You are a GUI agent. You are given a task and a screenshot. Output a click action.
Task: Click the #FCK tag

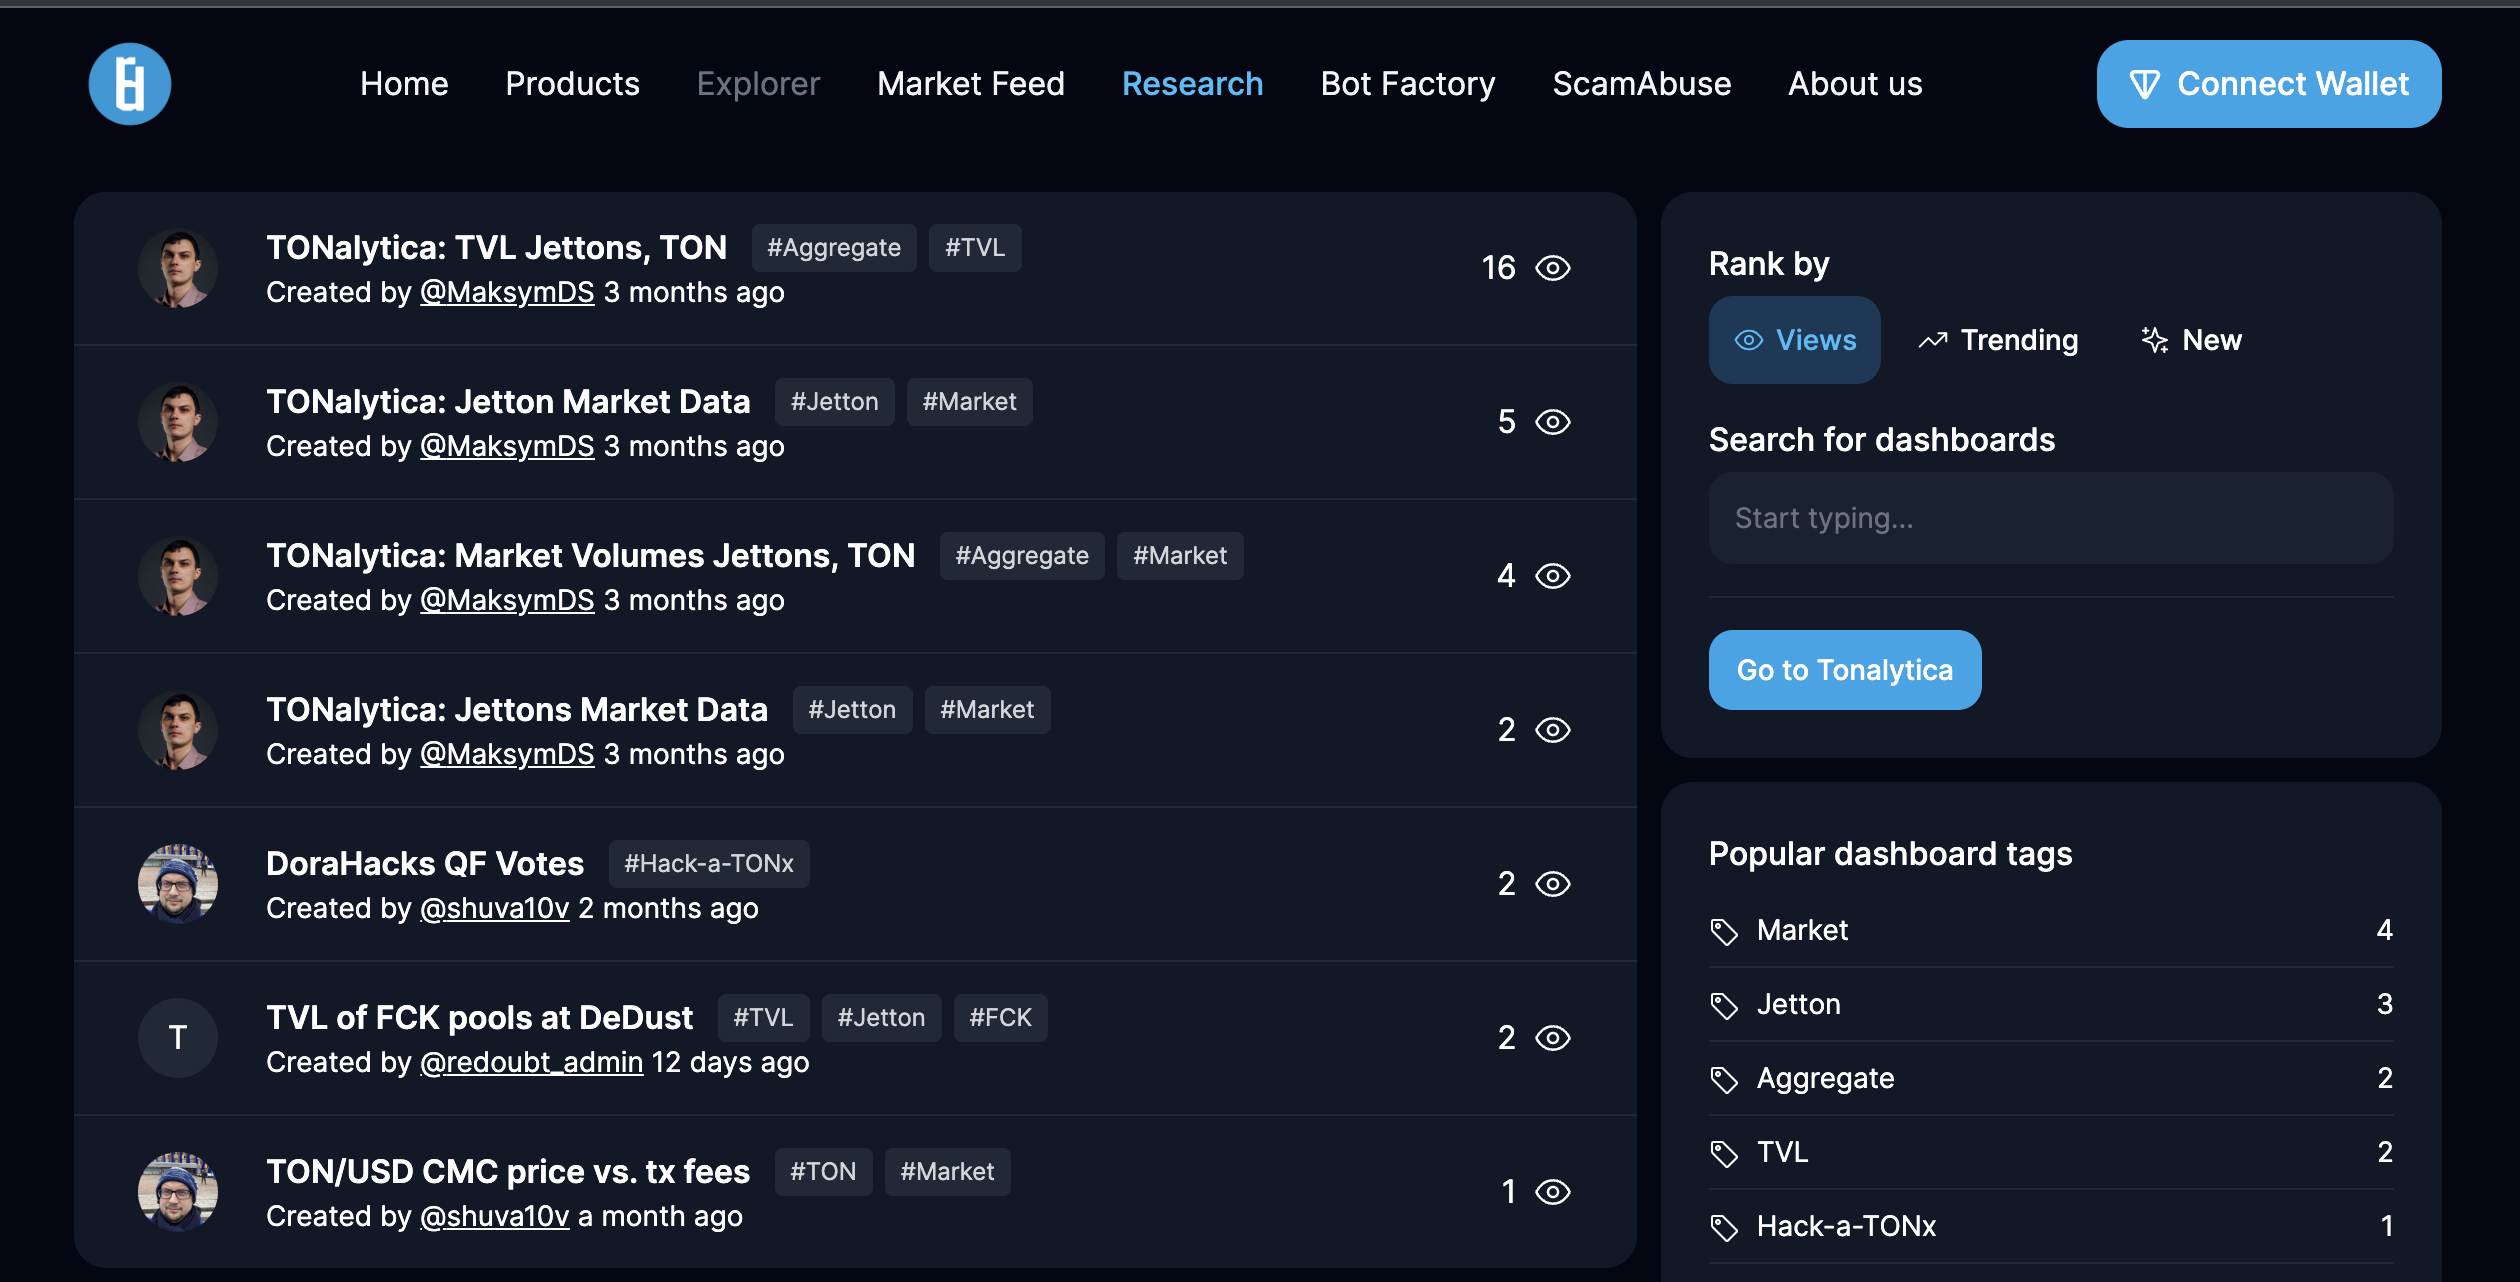(x=1001, y=1017)
